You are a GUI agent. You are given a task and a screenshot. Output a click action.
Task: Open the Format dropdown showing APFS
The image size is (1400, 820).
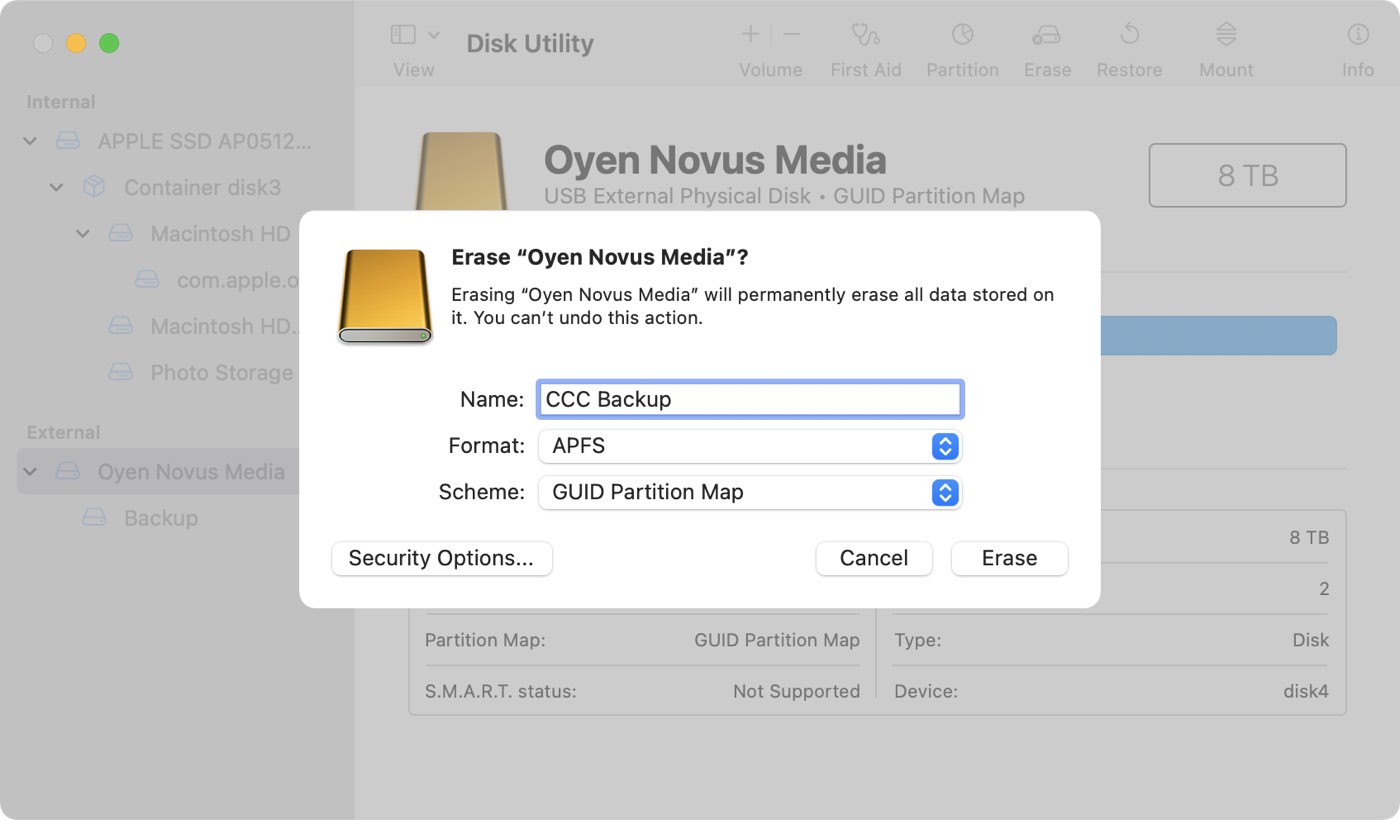click(x=750, y=446)
